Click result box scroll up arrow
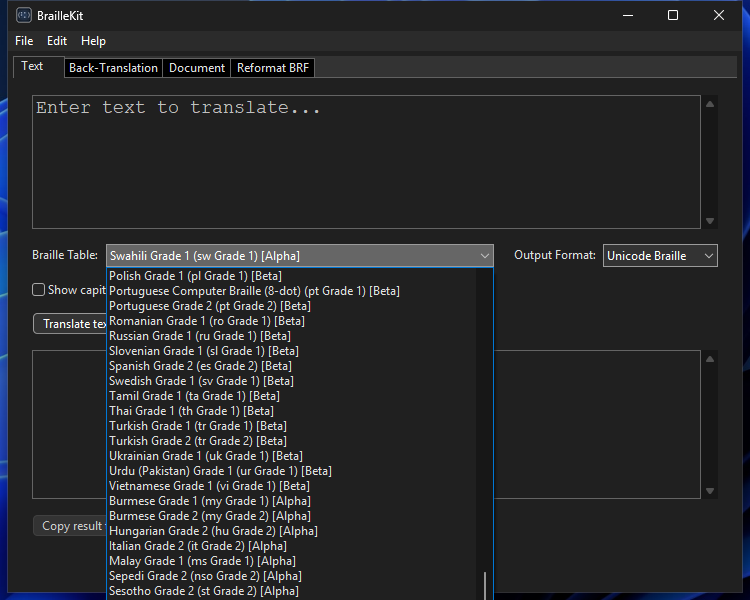Screen dimensions: 750x600 pos(710,359)
